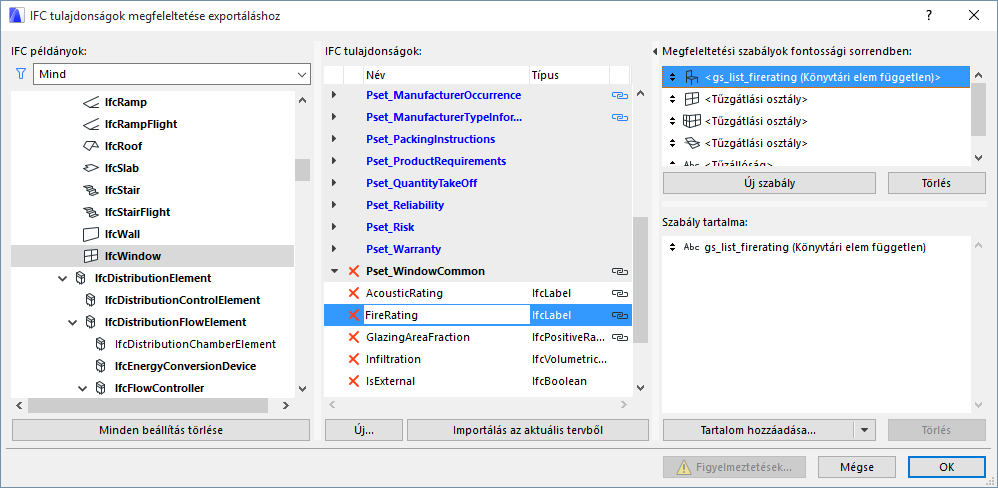Click the FireRating mapping link icon

pos(620,315)
